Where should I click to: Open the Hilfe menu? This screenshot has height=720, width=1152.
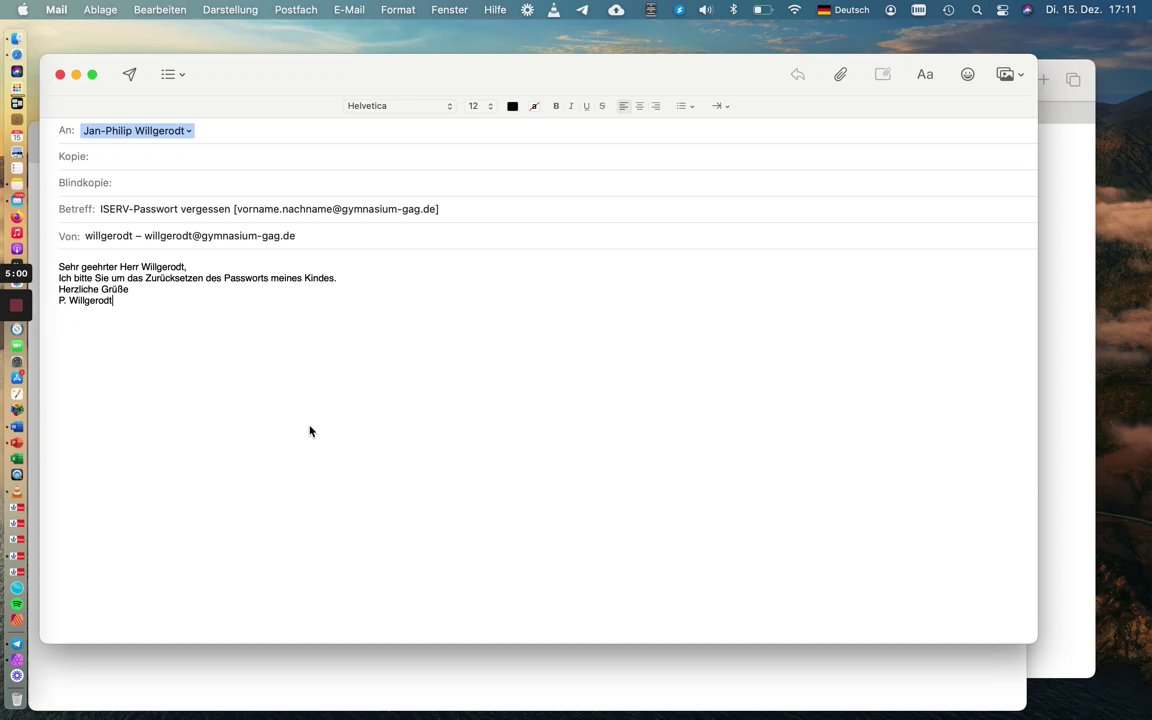point(495,10)
